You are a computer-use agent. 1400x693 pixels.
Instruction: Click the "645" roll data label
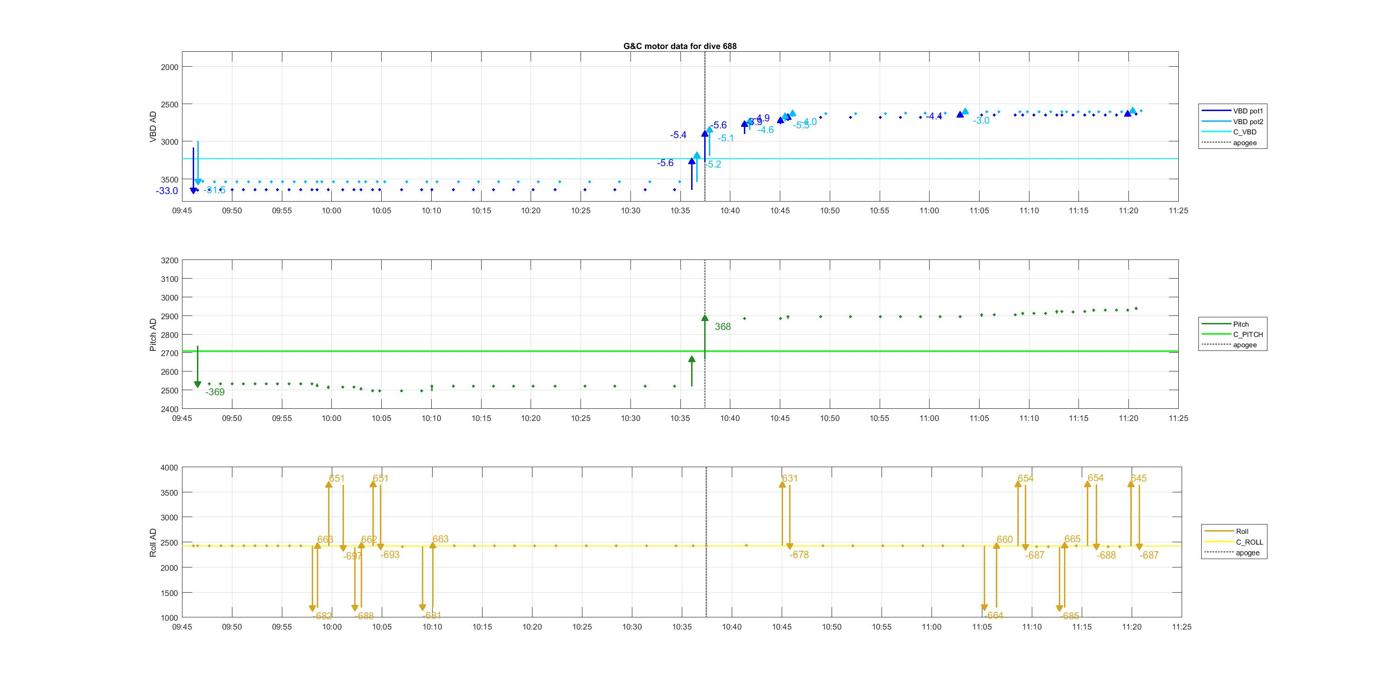[1139, 479]
